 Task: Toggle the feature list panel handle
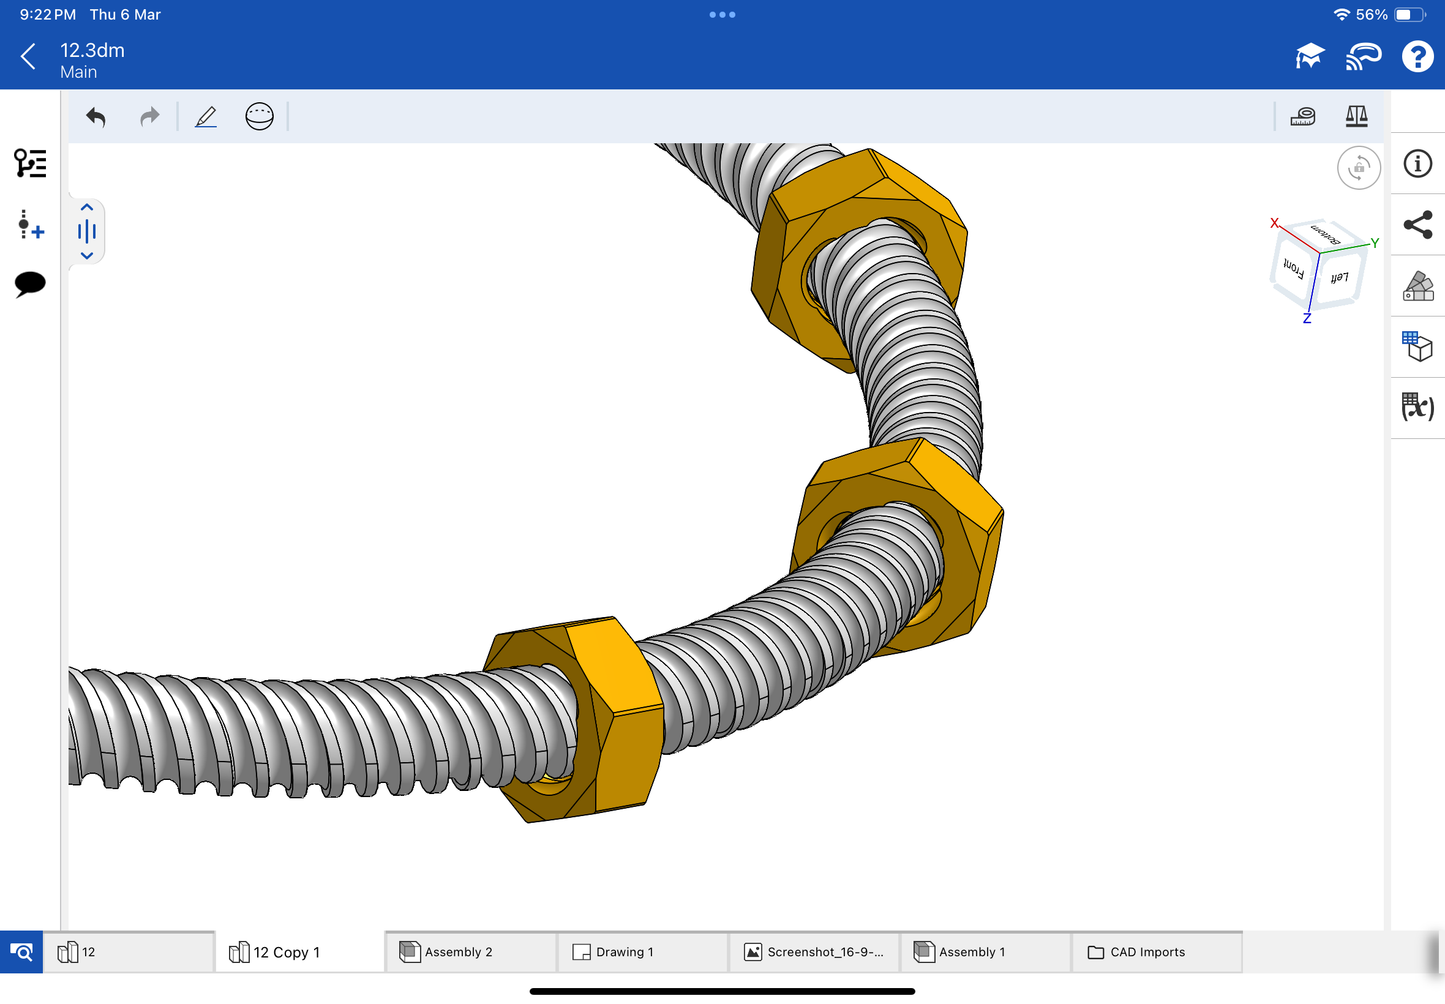click(x=87, y=232)
